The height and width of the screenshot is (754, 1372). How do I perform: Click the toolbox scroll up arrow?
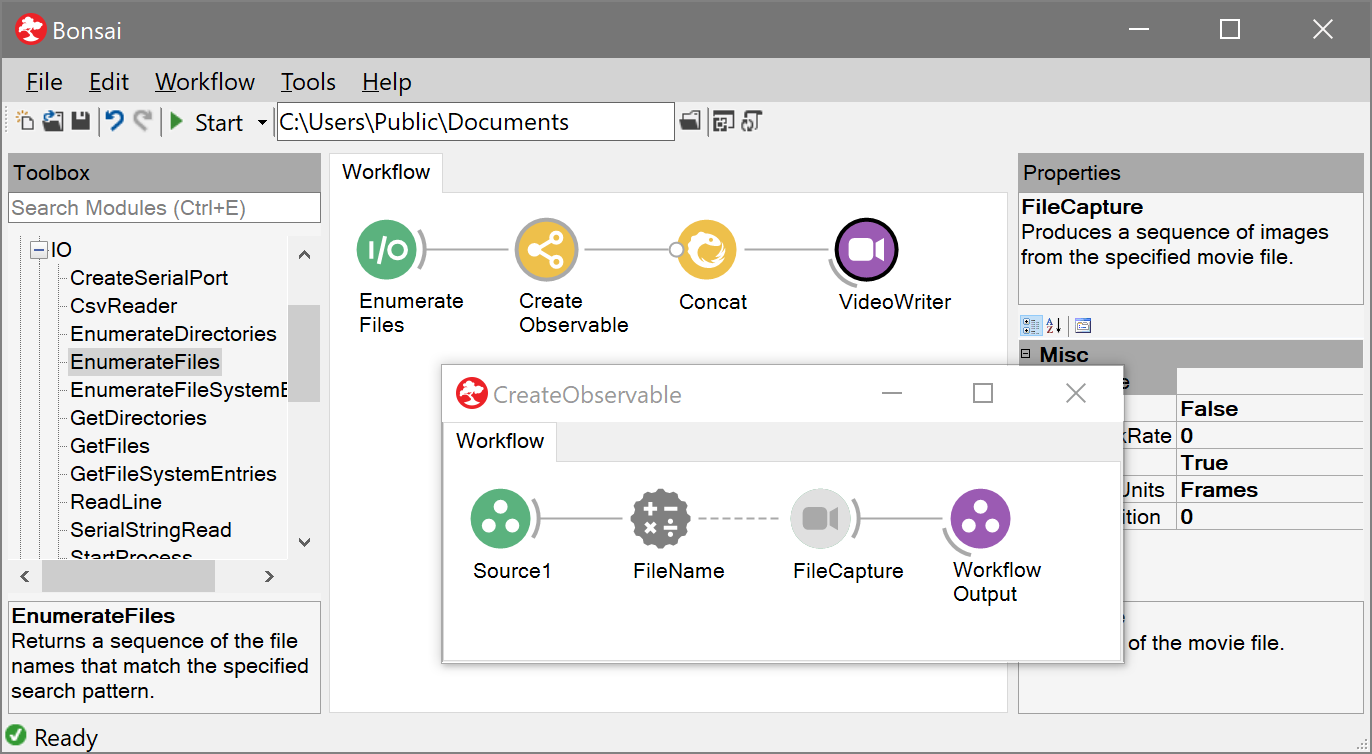304,254
